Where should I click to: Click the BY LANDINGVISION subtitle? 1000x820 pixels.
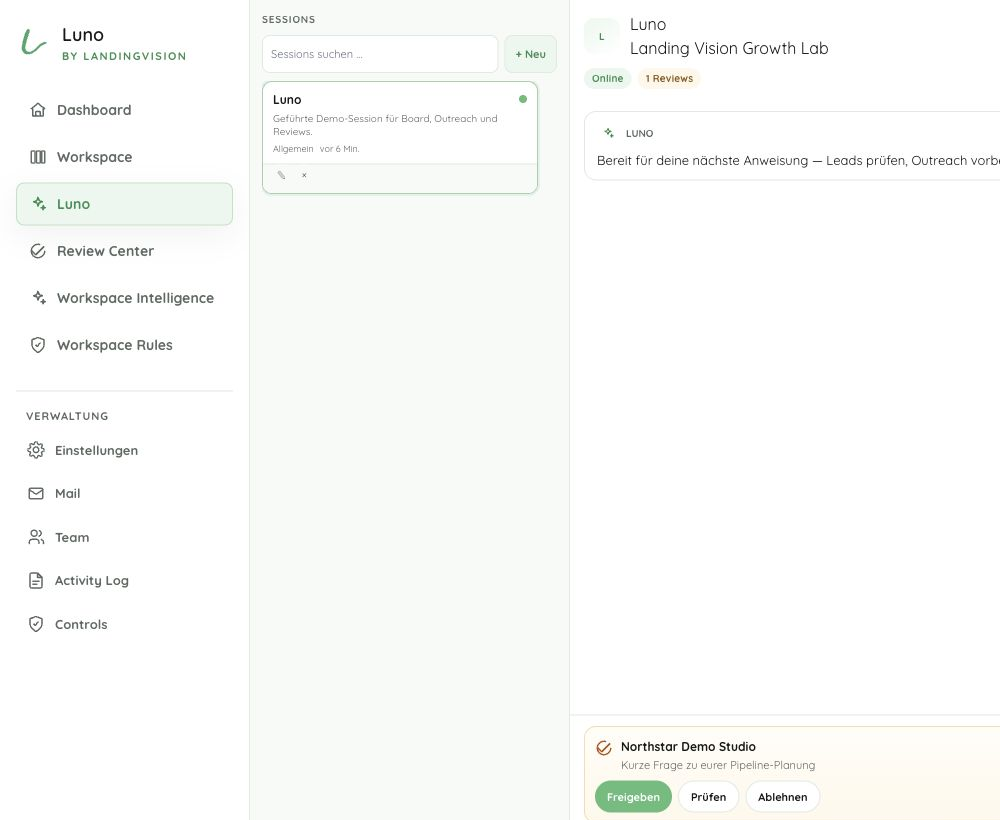click(x=124, y=56)
